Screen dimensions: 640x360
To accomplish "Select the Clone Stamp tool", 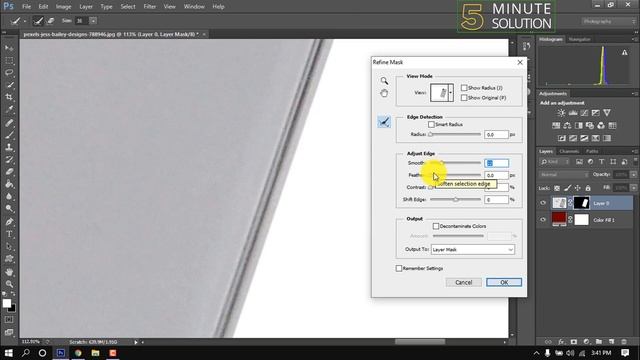I will pyautogui.click(x=9, y=147).
